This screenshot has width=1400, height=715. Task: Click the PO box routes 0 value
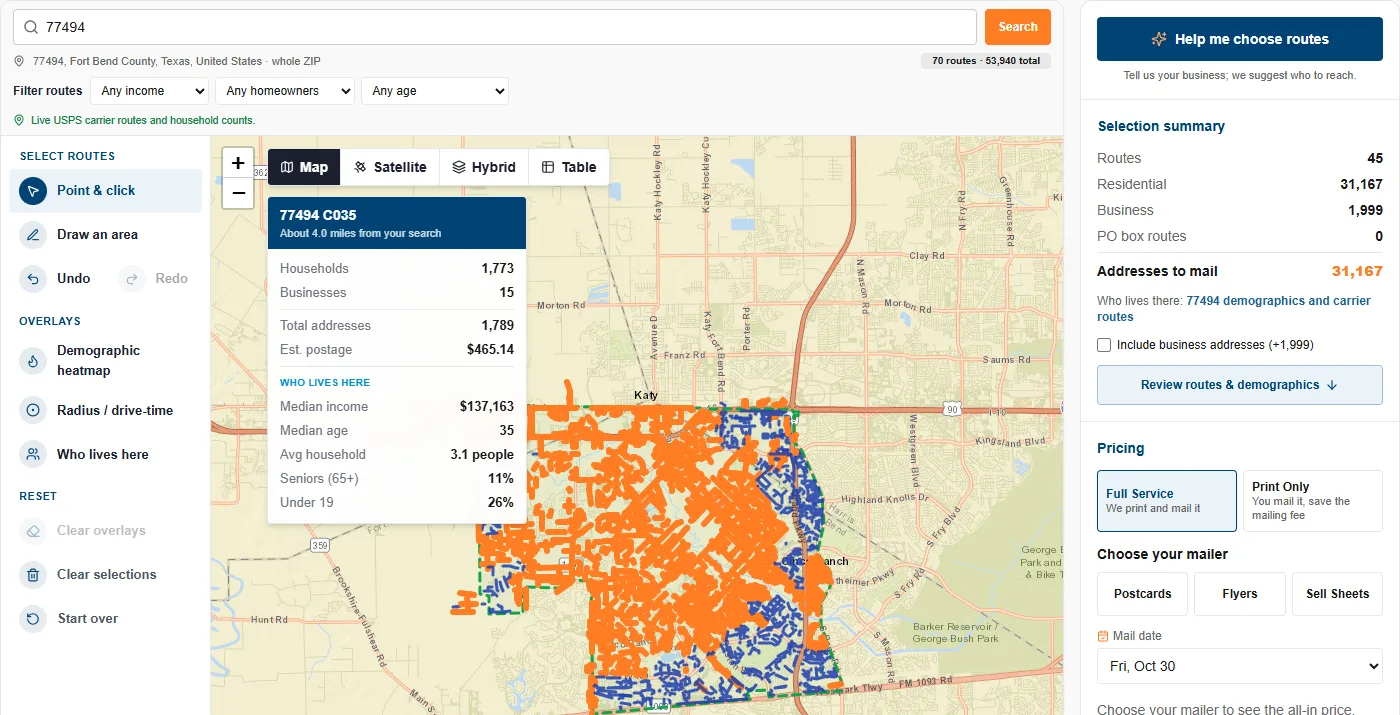point(1379,236)
